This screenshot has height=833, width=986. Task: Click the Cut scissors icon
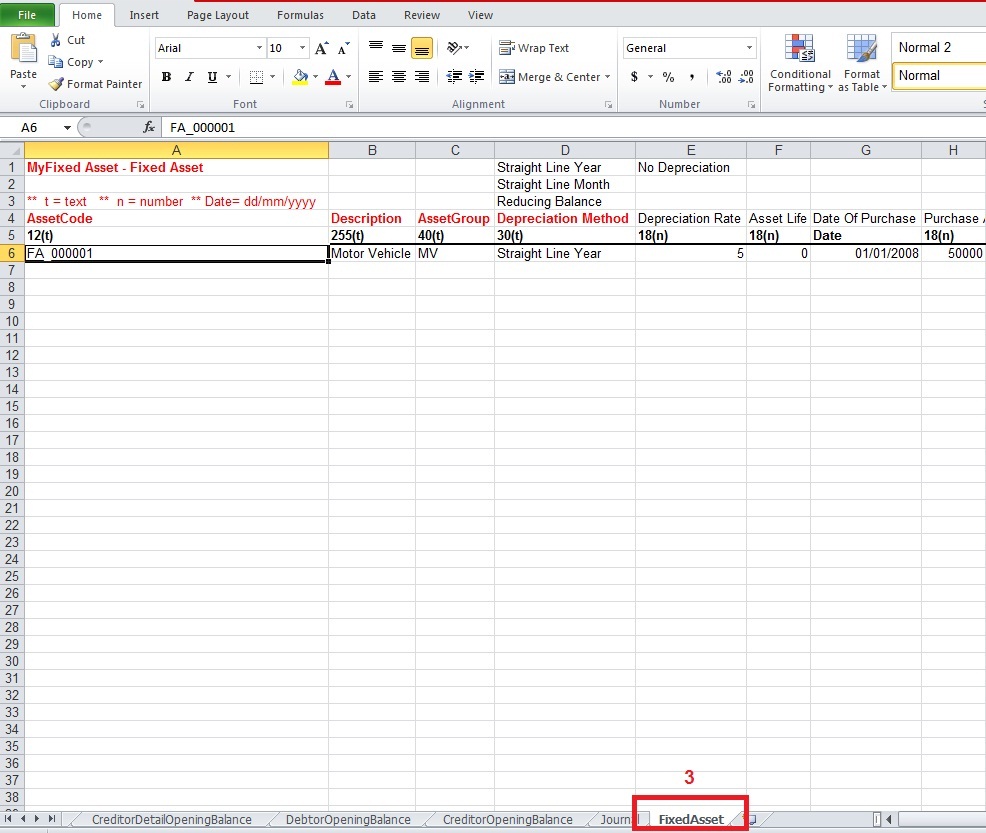pyautogui.click(x=56, y=40)
